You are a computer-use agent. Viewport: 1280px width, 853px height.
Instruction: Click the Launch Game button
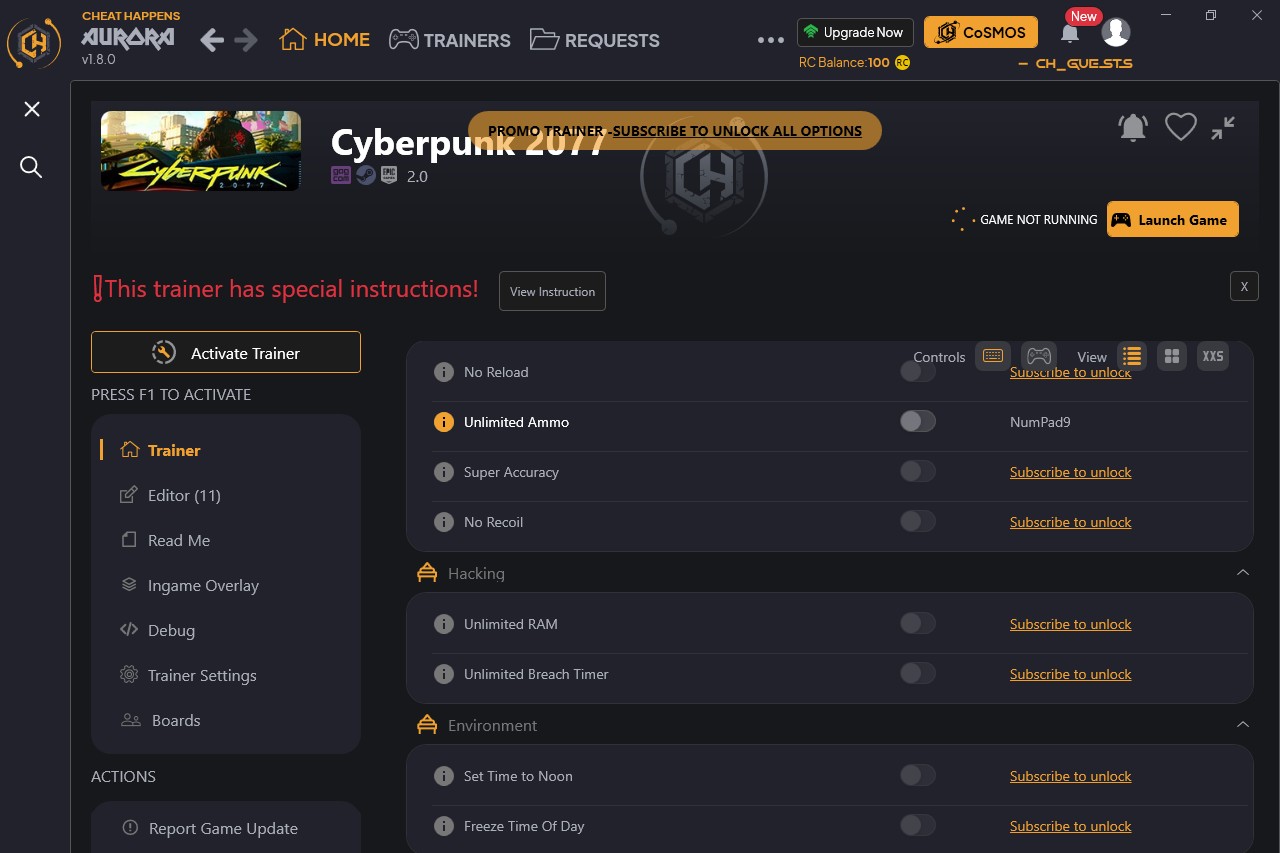click(1173, 220)
